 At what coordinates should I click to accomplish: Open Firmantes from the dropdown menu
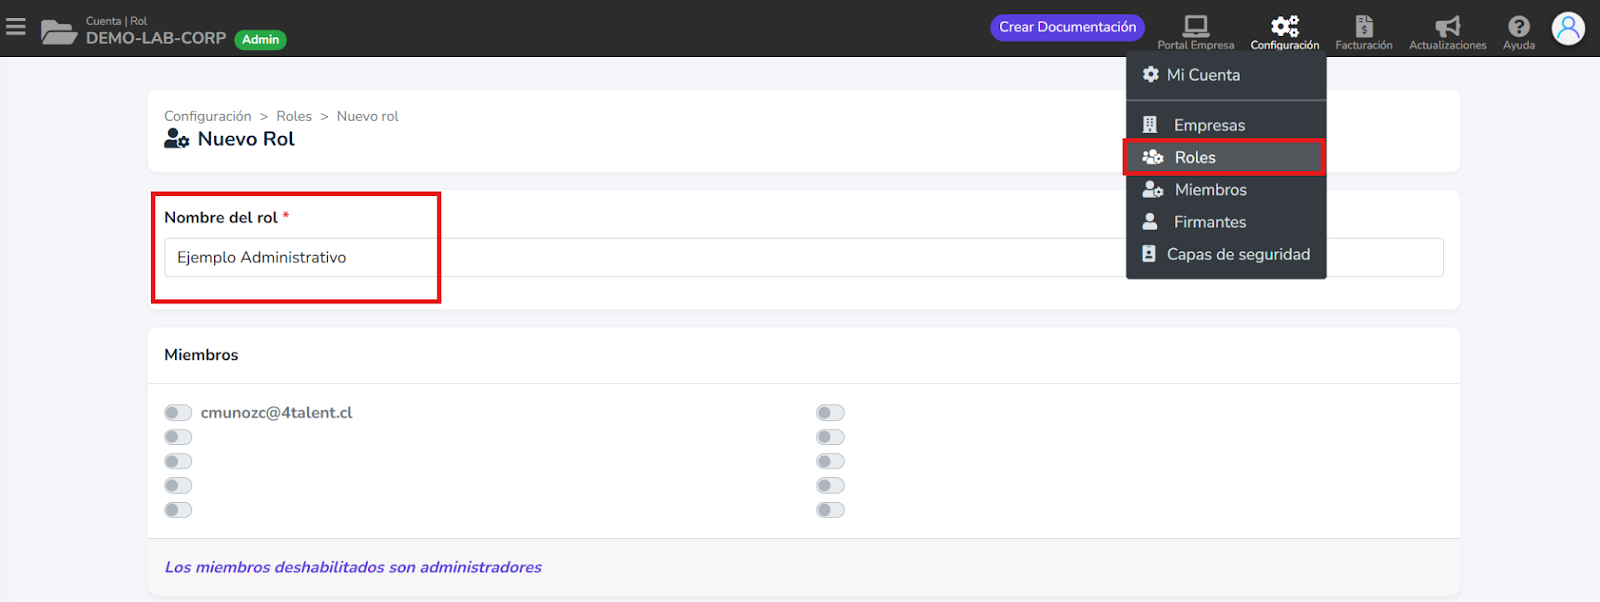click(1226, 222)
